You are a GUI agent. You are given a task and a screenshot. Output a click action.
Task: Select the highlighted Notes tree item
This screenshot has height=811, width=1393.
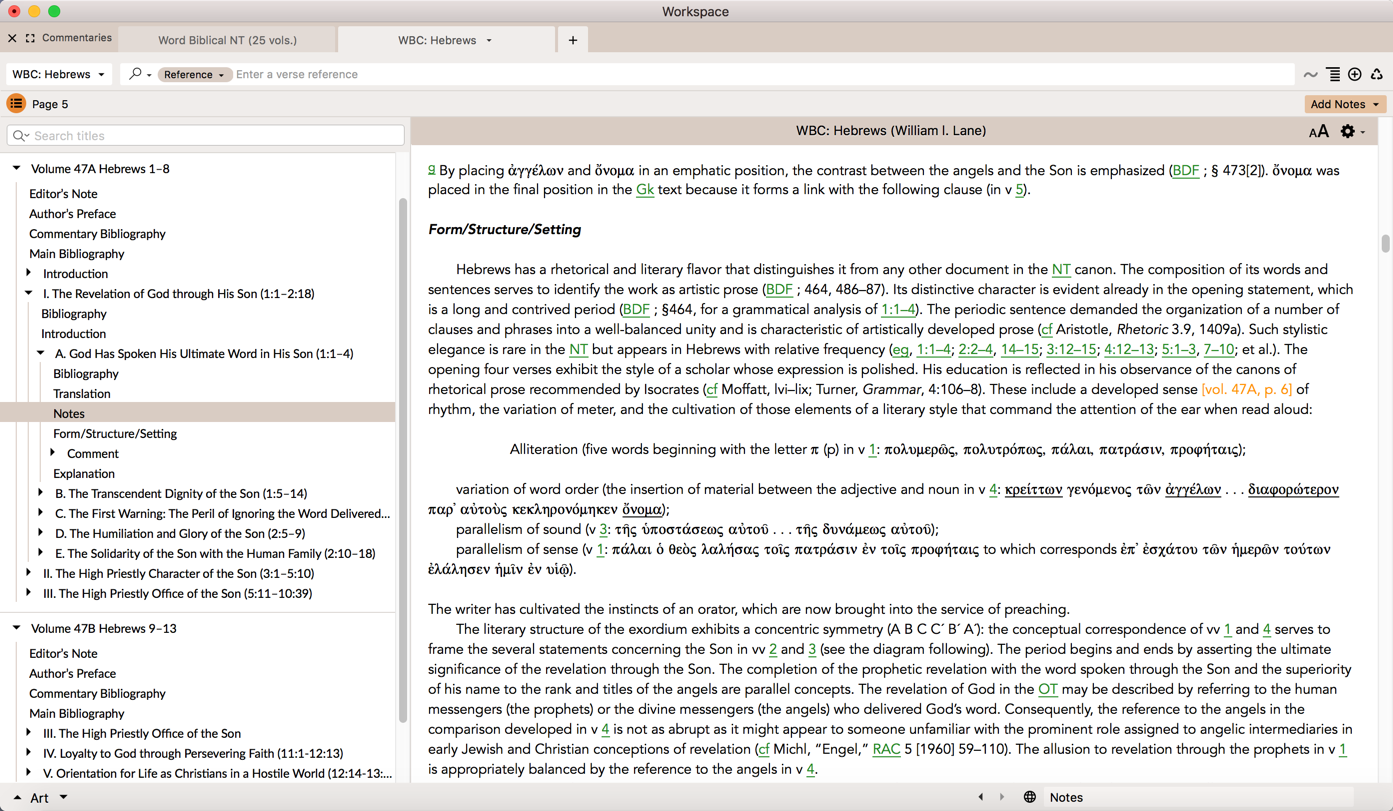coord(198,413)
